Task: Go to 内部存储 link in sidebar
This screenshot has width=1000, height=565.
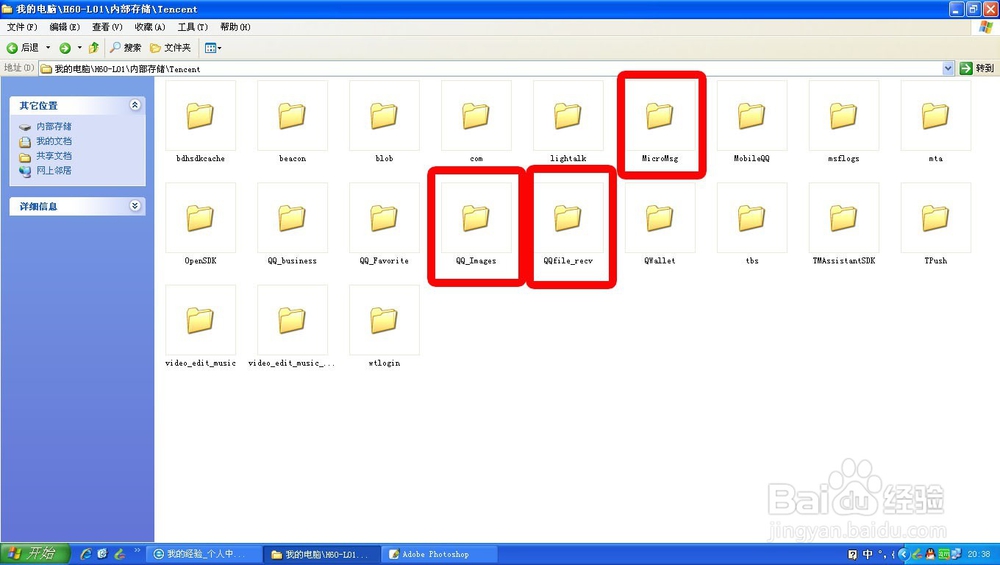Action: tap(54, 126)
